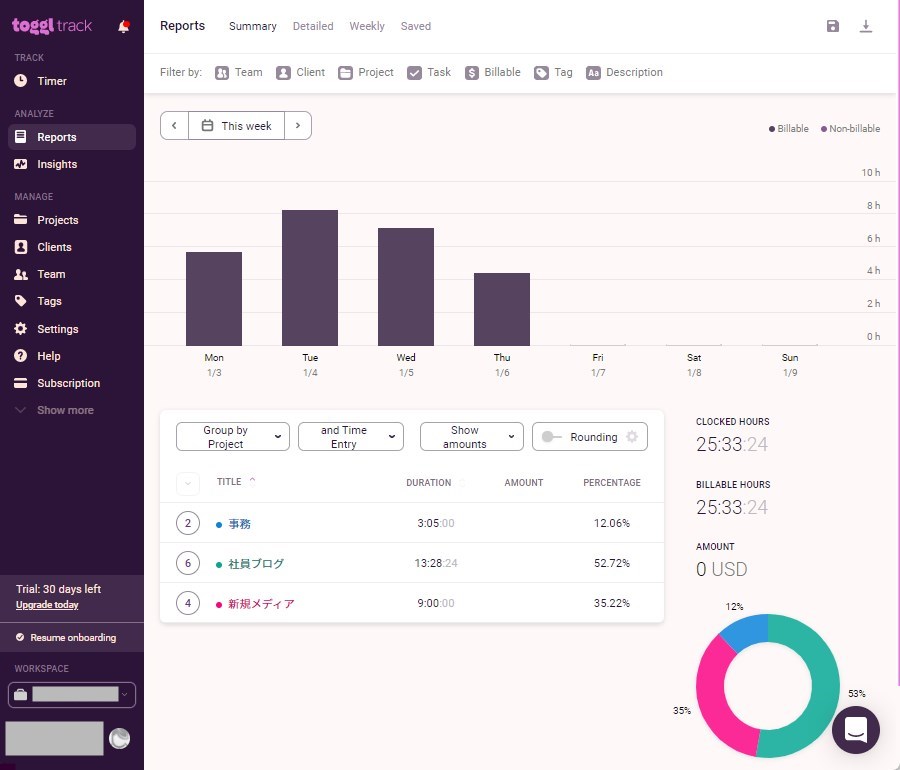900x770 pixels.
Task: Expand the 新規メディア project row with count 4
Action: coord(188,604)
